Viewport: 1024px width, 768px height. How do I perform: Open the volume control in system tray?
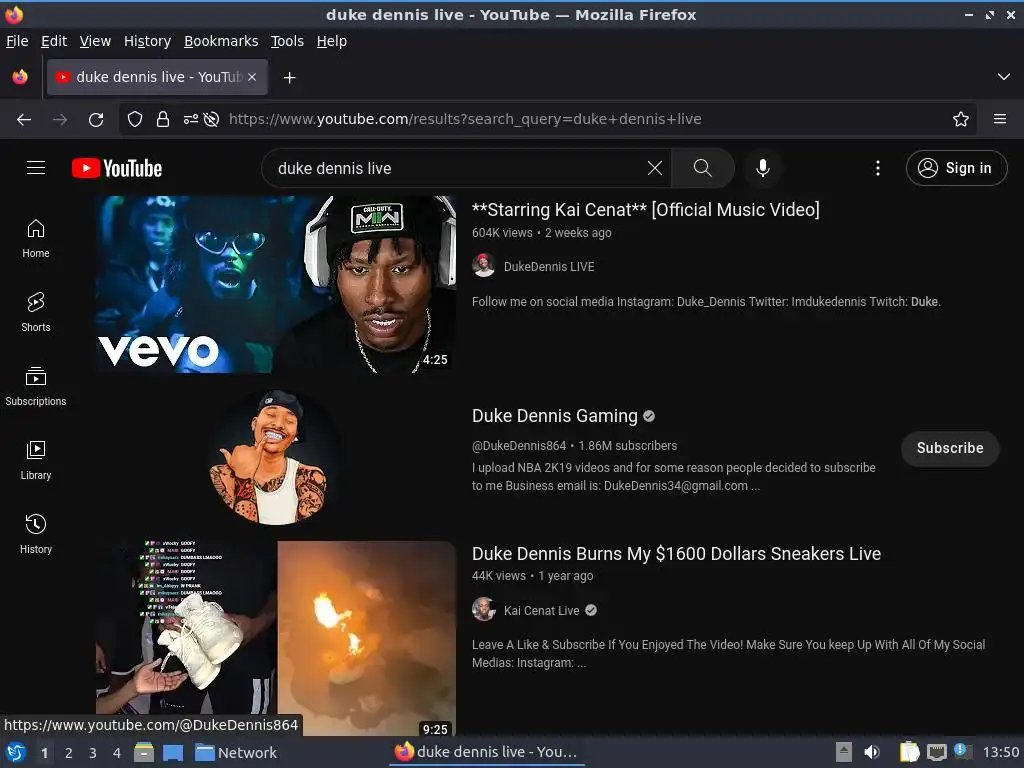[872, 752]
